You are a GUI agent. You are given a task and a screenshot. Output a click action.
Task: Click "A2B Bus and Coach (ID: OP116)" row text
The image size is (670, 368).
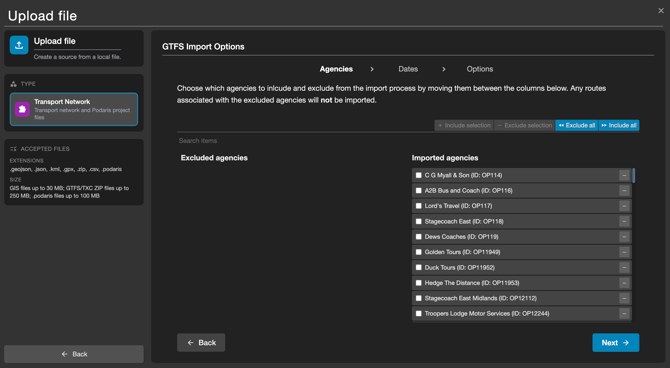468,191
